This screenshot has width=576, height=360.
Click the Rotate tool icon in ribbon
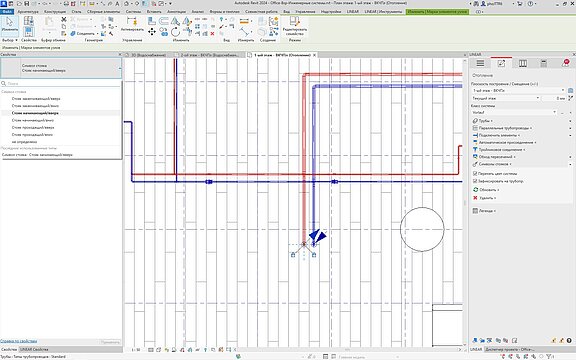pyautogui.click(x=175, y=32)
